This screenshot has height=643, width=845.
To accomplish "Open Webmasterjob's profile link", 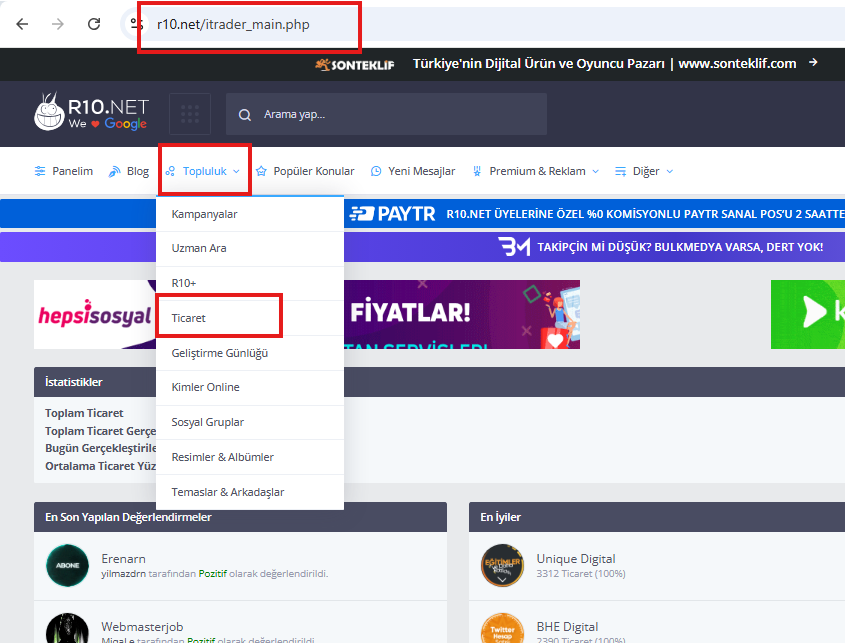I will click(142, 627).
